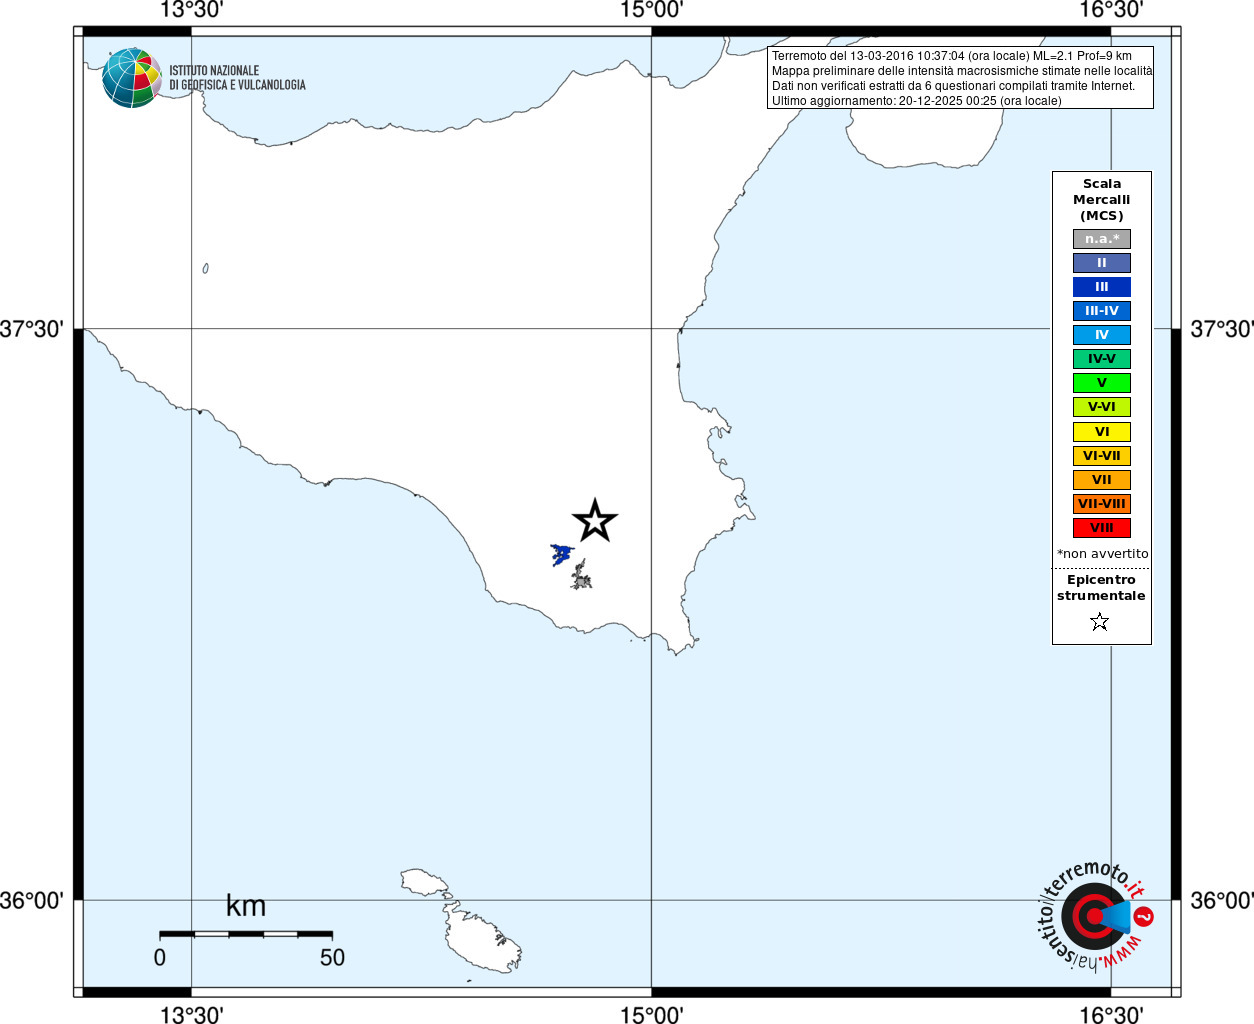
Task: Click the bottom axis 15°00' label
Action: 651,1014
